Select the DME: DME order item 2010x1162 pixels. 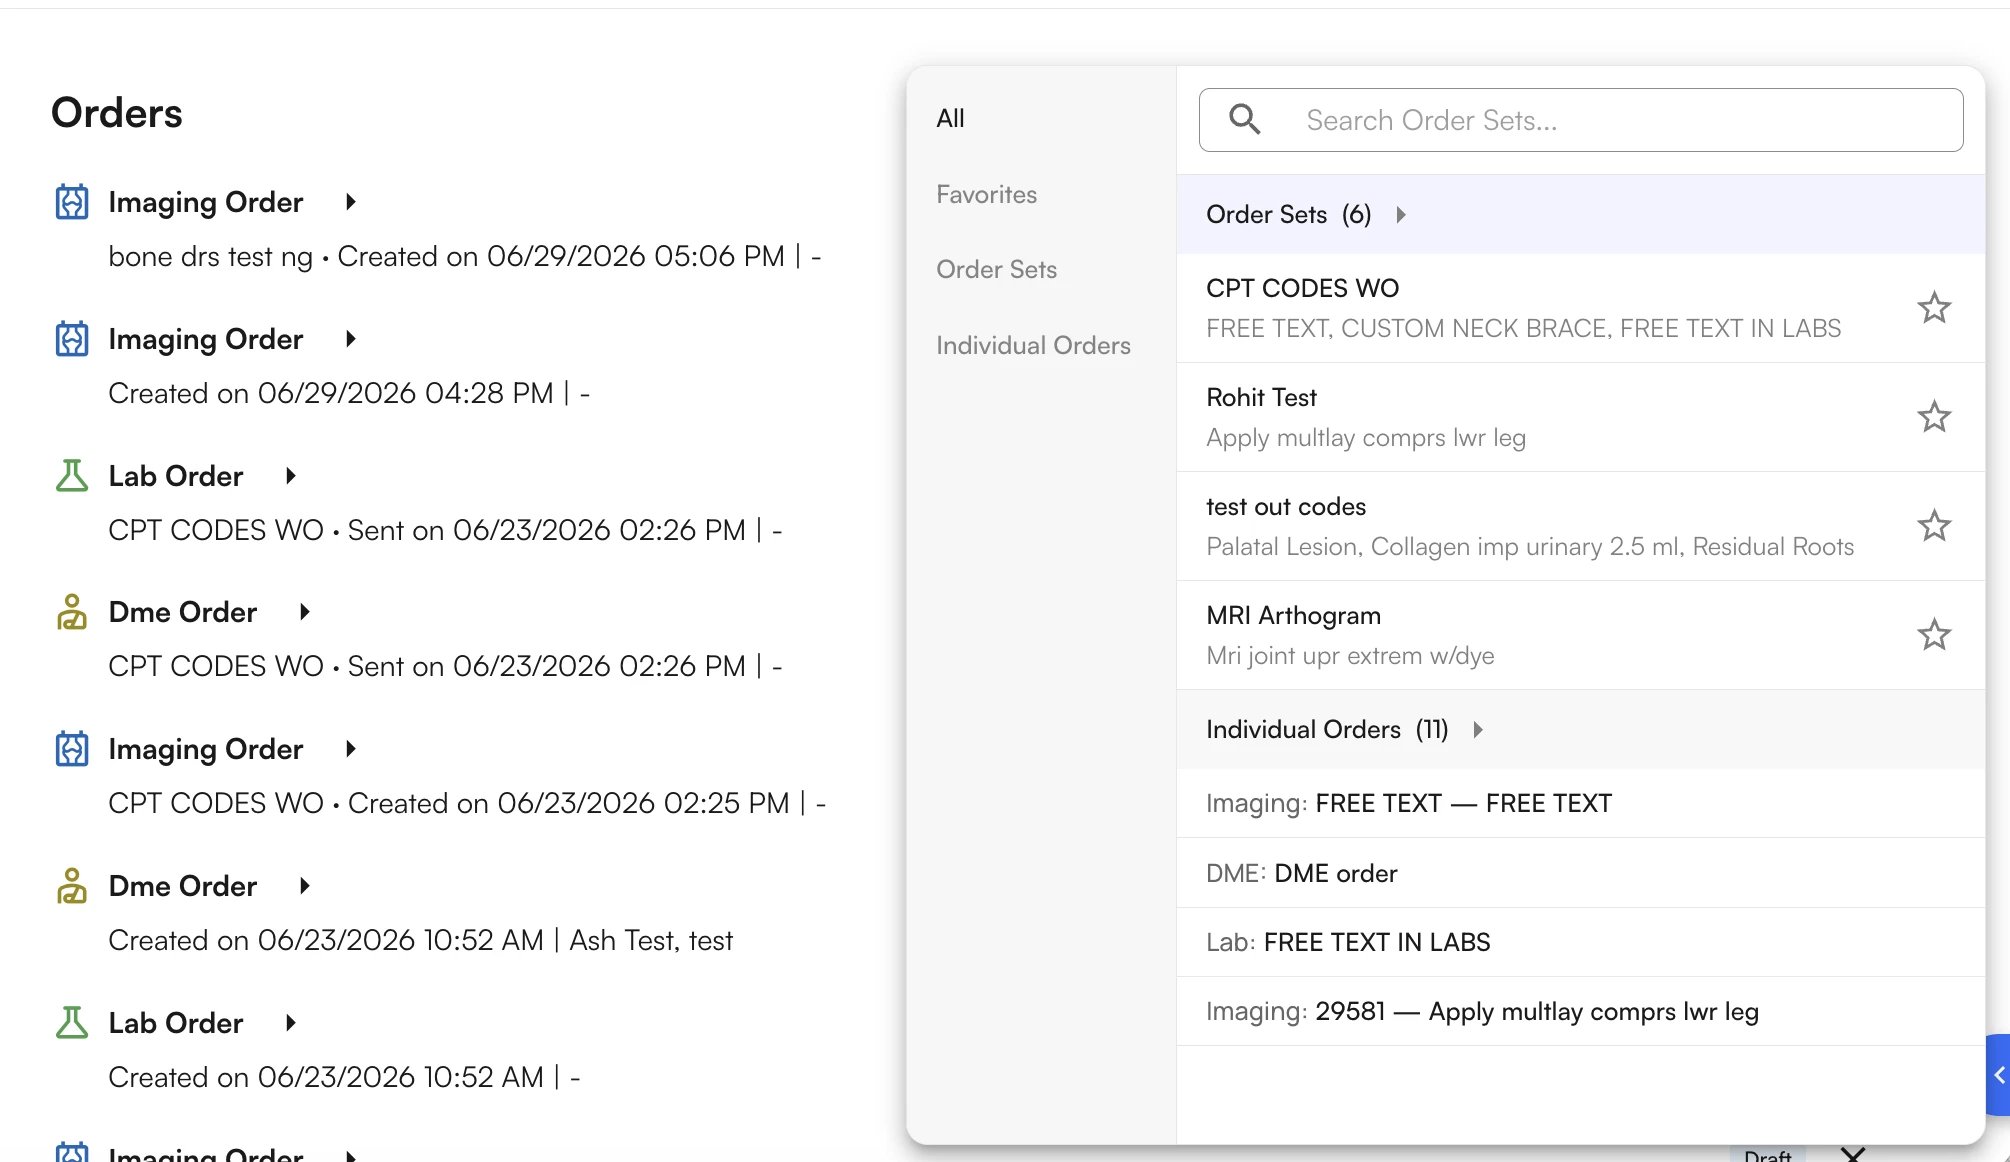pyautogui.click(x=1580, y=873)
